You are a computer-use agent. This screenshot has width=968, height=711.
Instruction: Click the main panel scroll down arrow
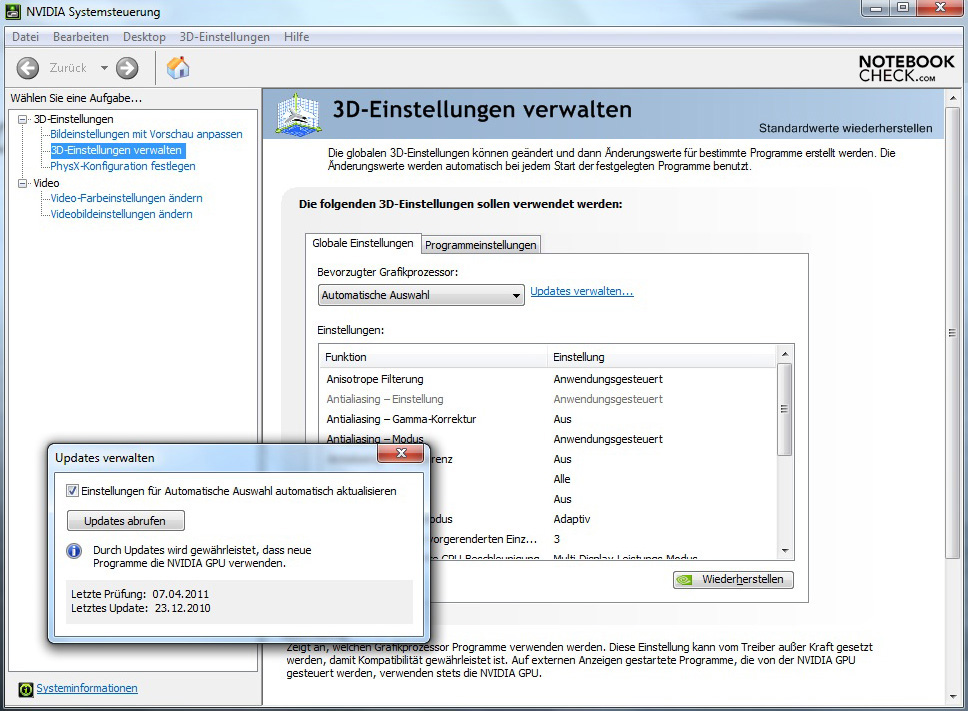pos(953,697)
